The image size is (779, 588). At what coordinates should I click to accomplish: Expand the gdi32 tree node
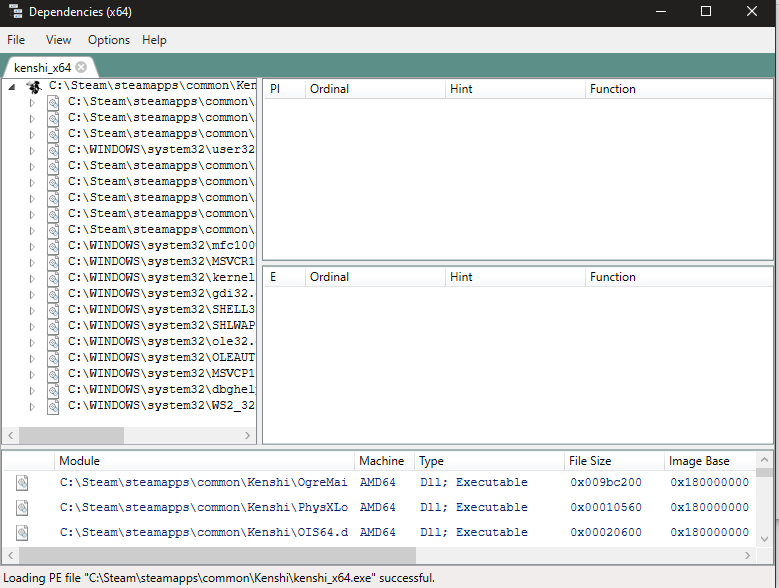tap(32, 294)
